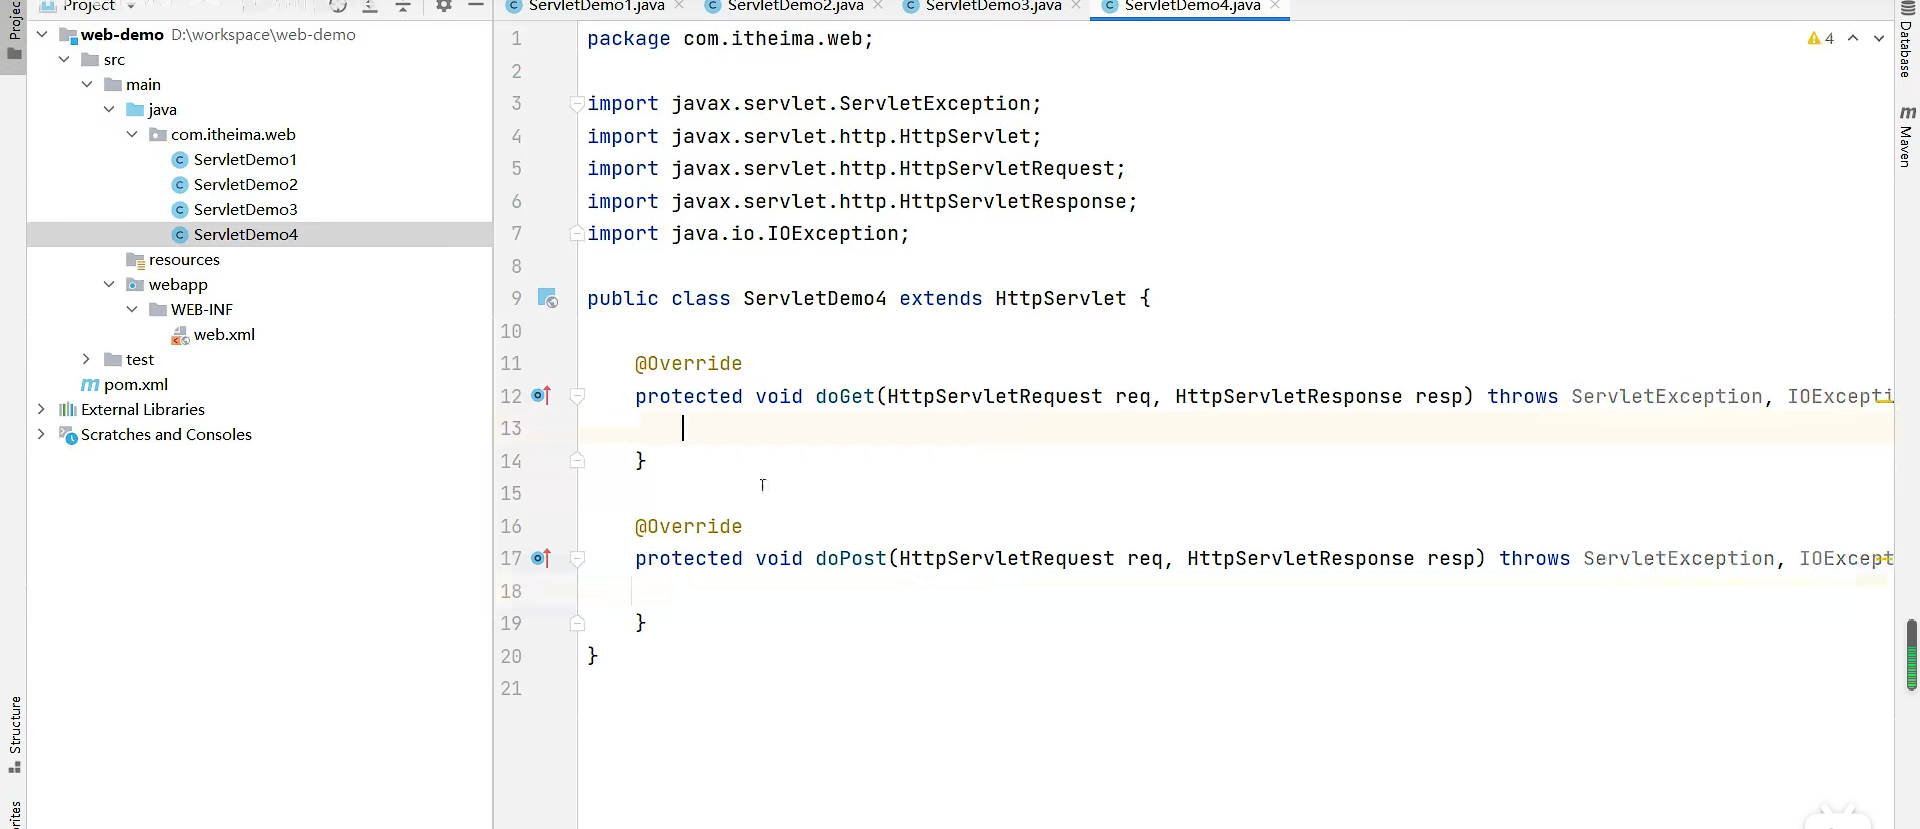Screen dimensions: 1920x829
Task: Collapse the WEB-INF folder
Action: [132, 309]
